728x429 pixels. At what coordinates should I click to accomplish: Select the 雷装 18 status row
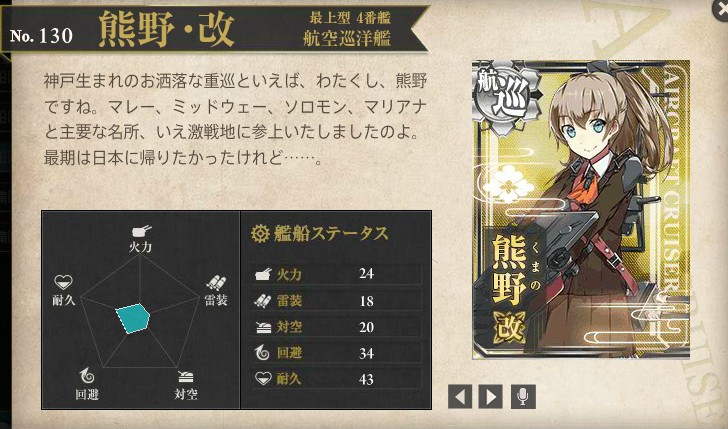(337, 301)
